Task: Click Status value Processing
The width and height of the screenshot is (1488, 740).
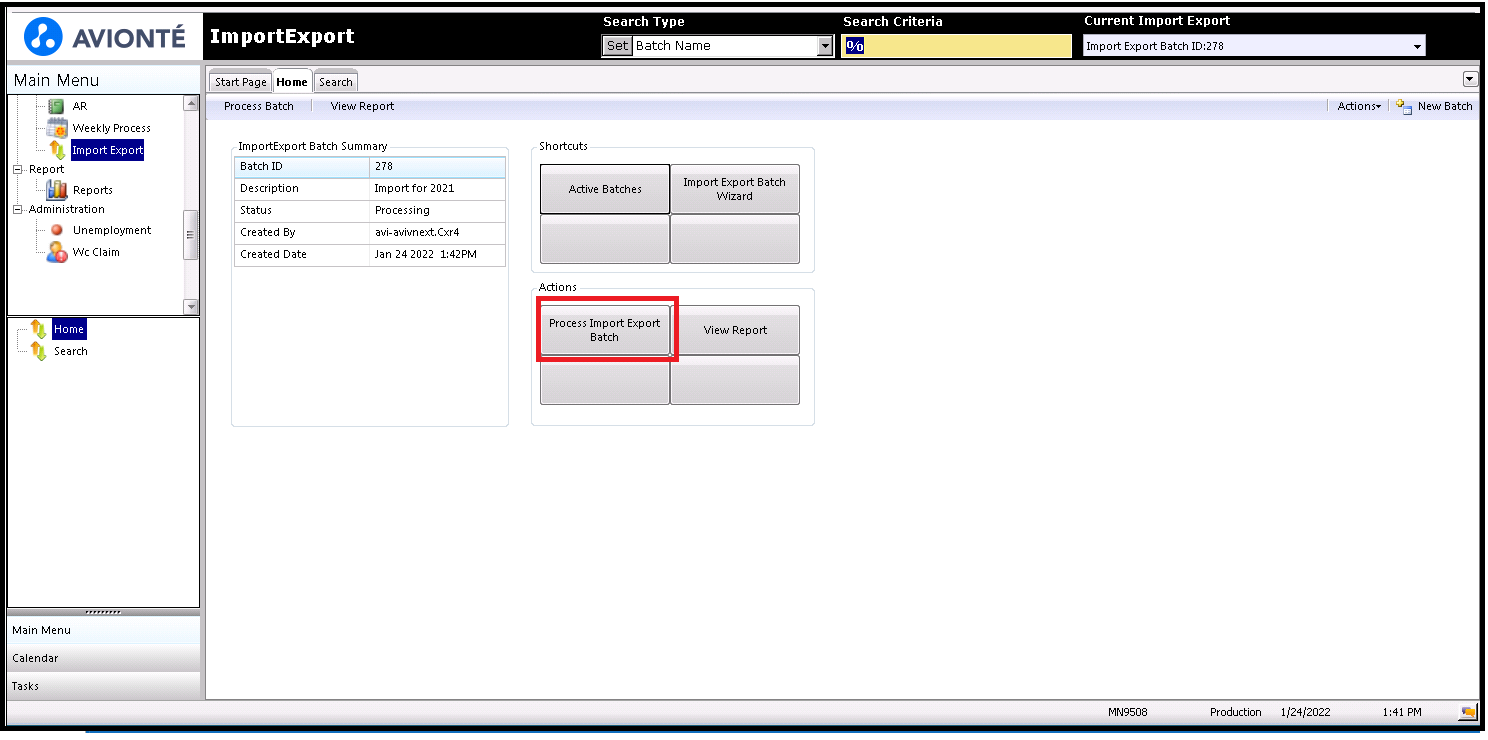Action: 402,210
